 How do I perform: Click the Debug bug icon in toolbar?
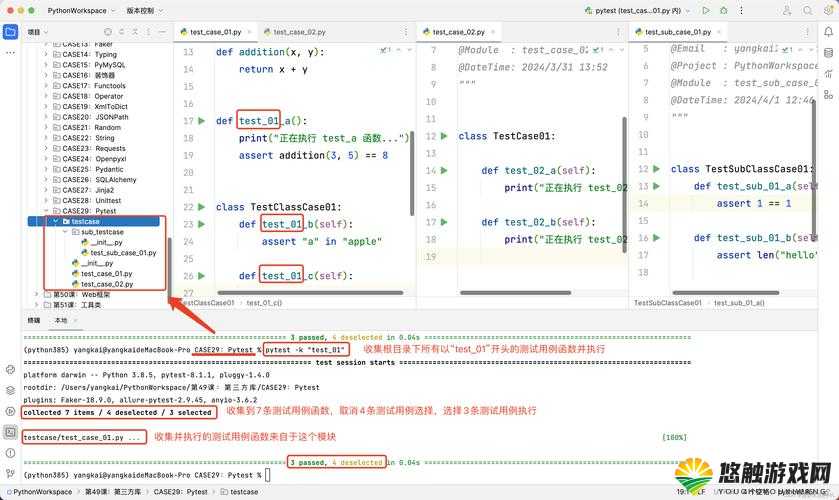coord(723,10)
